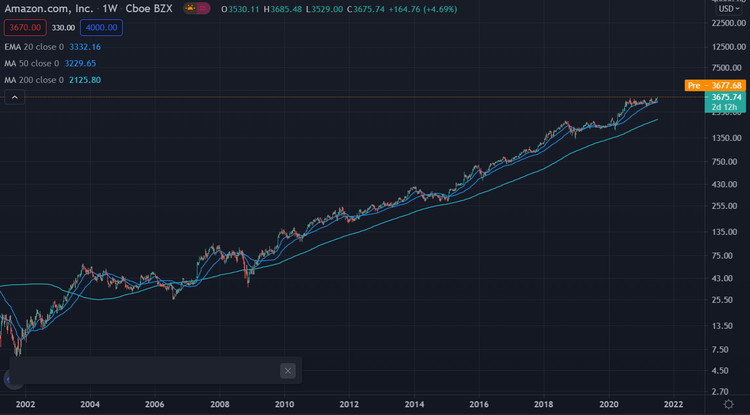Click the EMA value 3332.16
The image size is (750, 415).
pos(85,47)
